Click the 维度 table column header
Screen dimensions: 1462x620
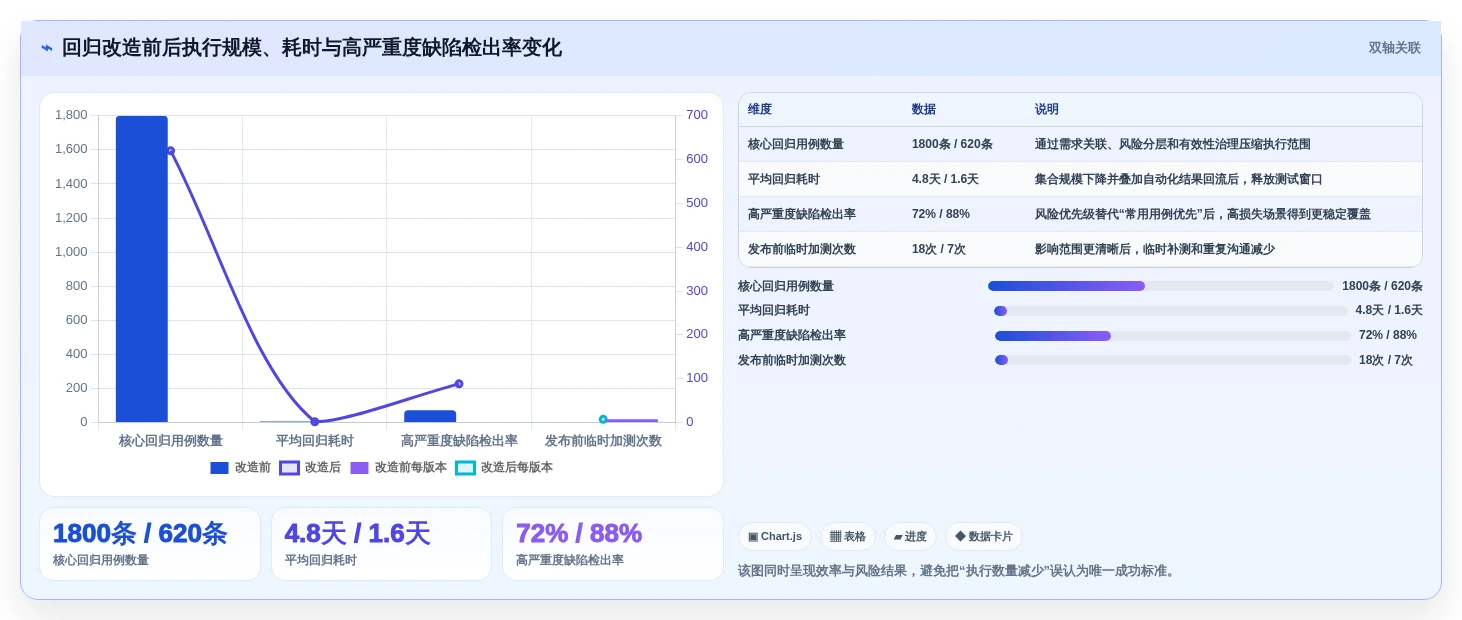[x=760, y=110]
